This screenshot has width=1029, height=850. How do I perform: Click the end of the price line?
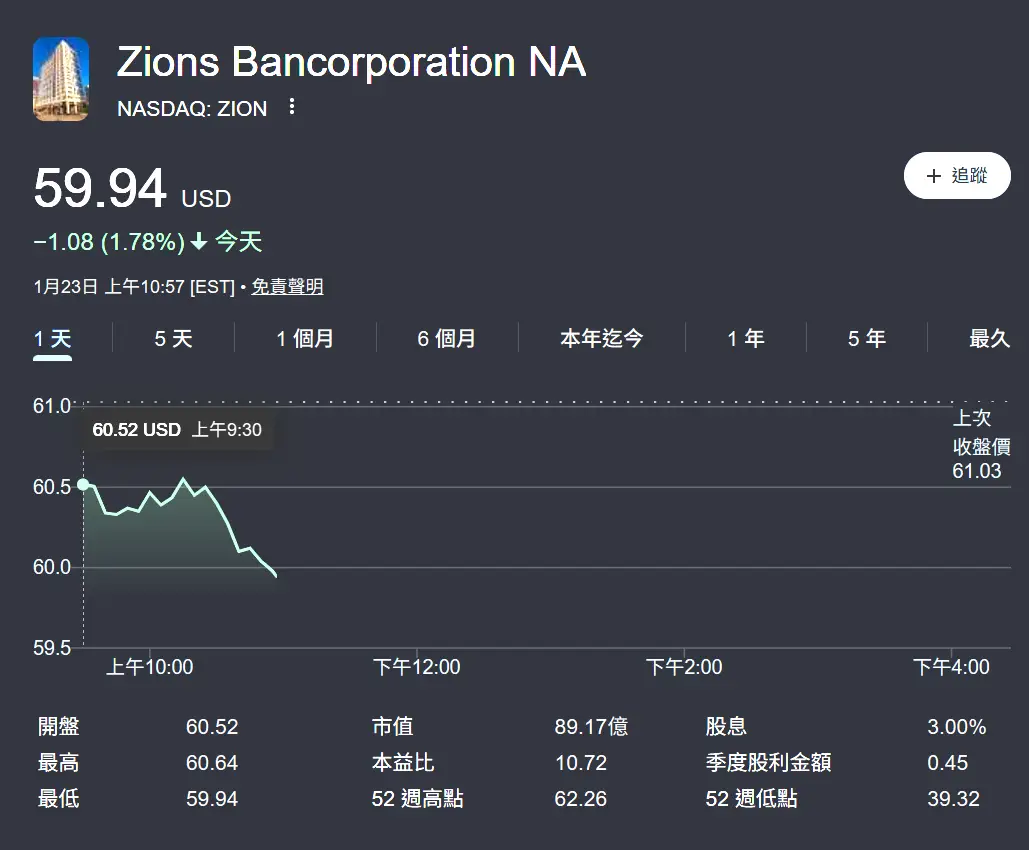click(275, 575)
